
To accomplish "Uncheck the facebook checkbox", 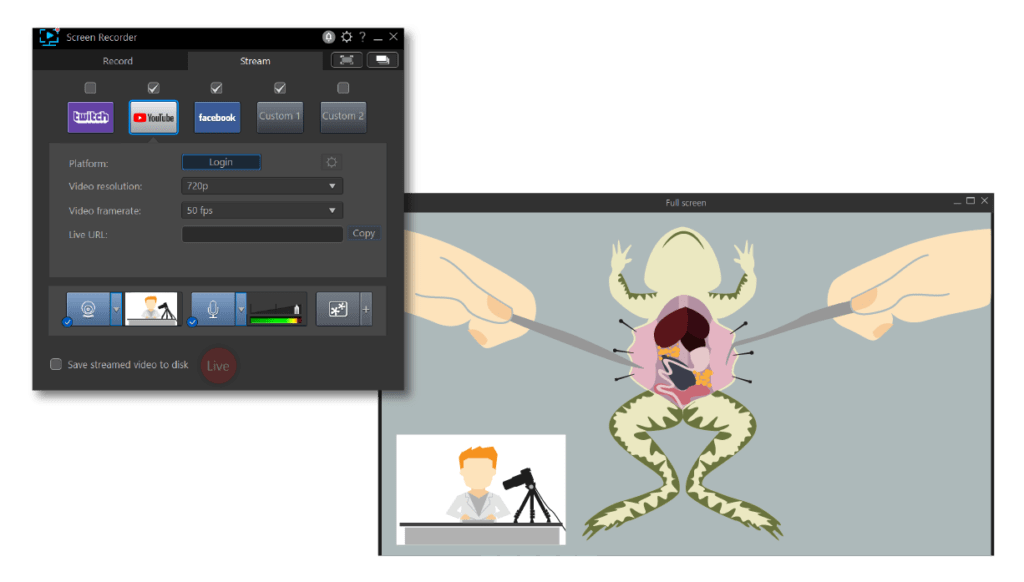I will (216, 88).
